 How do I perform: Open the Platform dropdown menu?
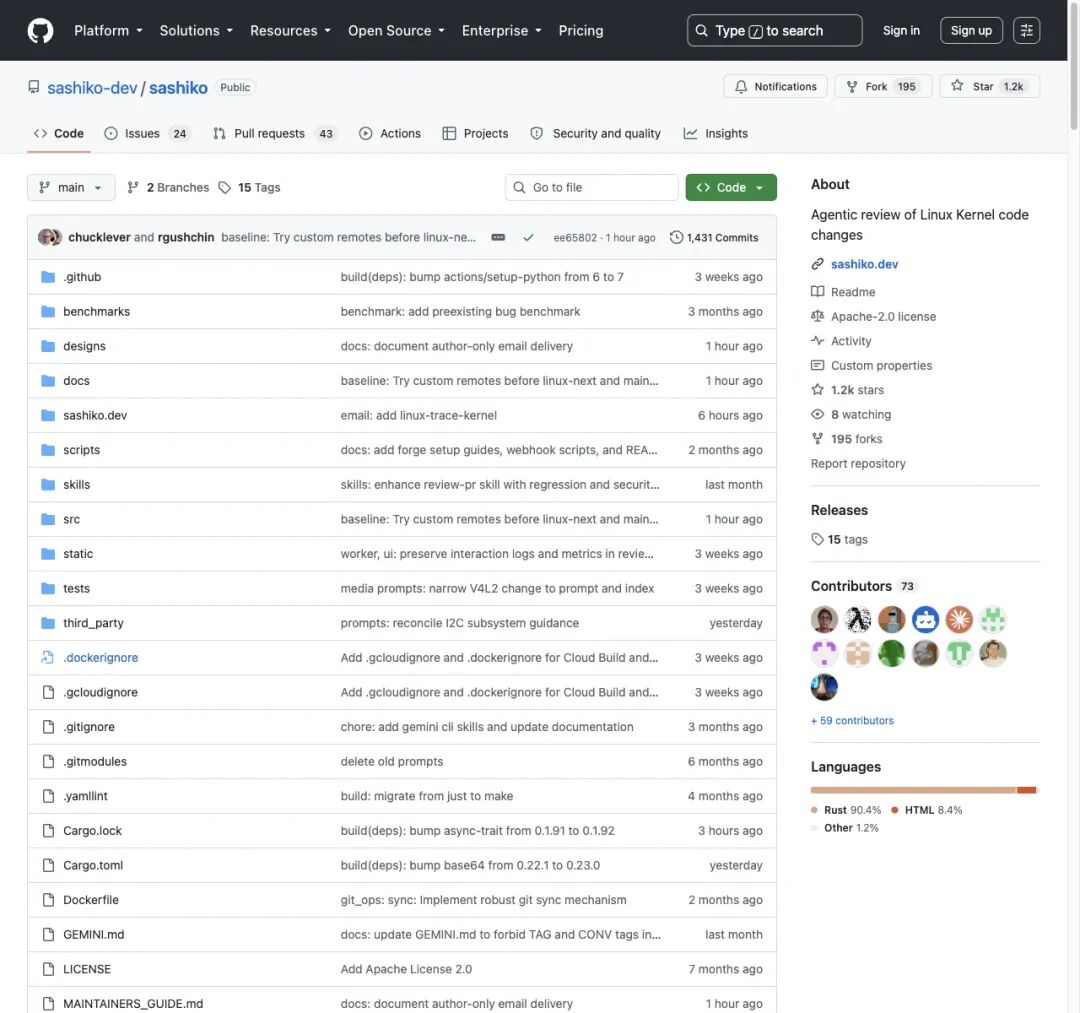click(108, 30)
